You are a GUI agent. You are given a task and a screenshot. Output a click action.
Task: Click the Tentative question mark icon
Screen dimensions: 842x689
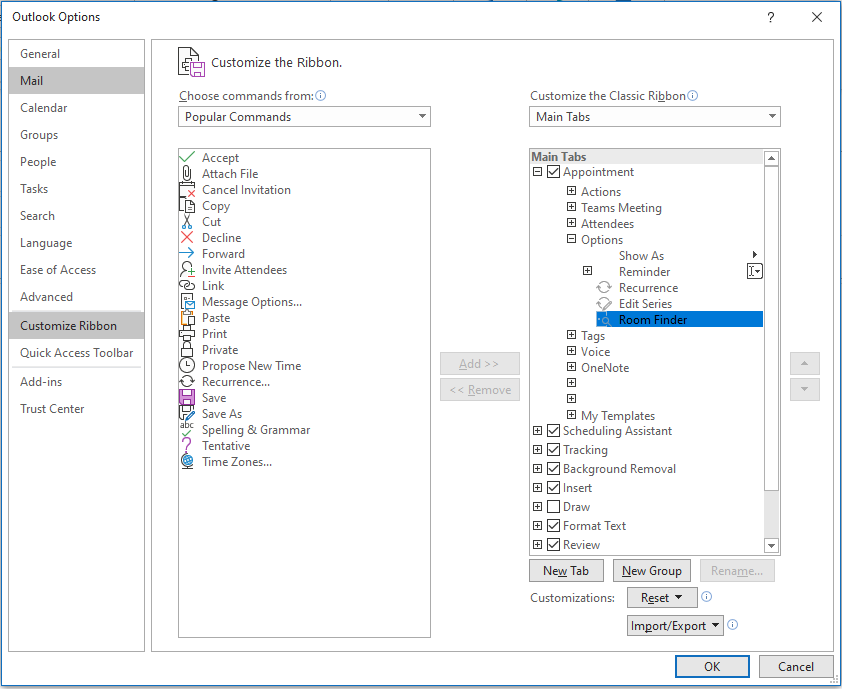(x=187, y=446)
